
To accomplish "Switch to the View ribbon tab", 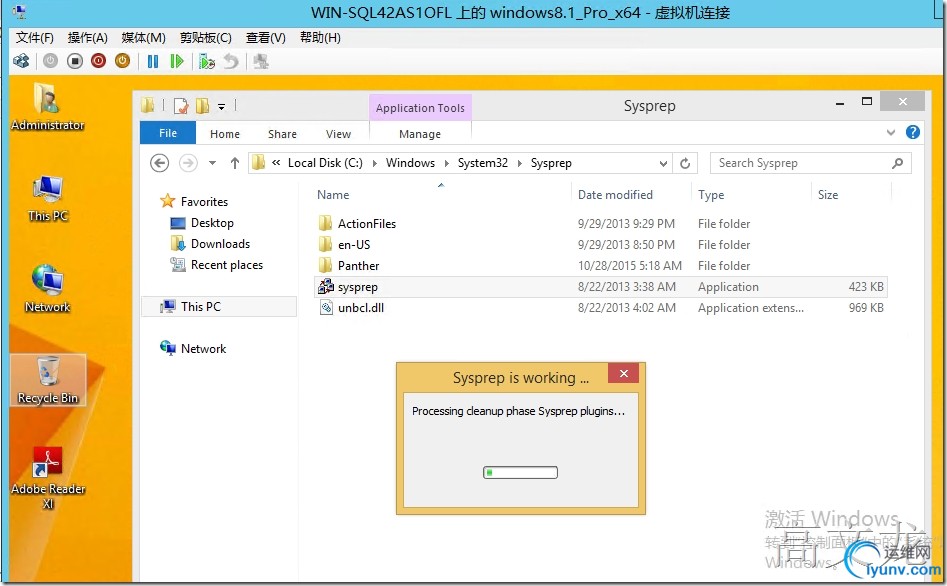I will click(338, 134).
